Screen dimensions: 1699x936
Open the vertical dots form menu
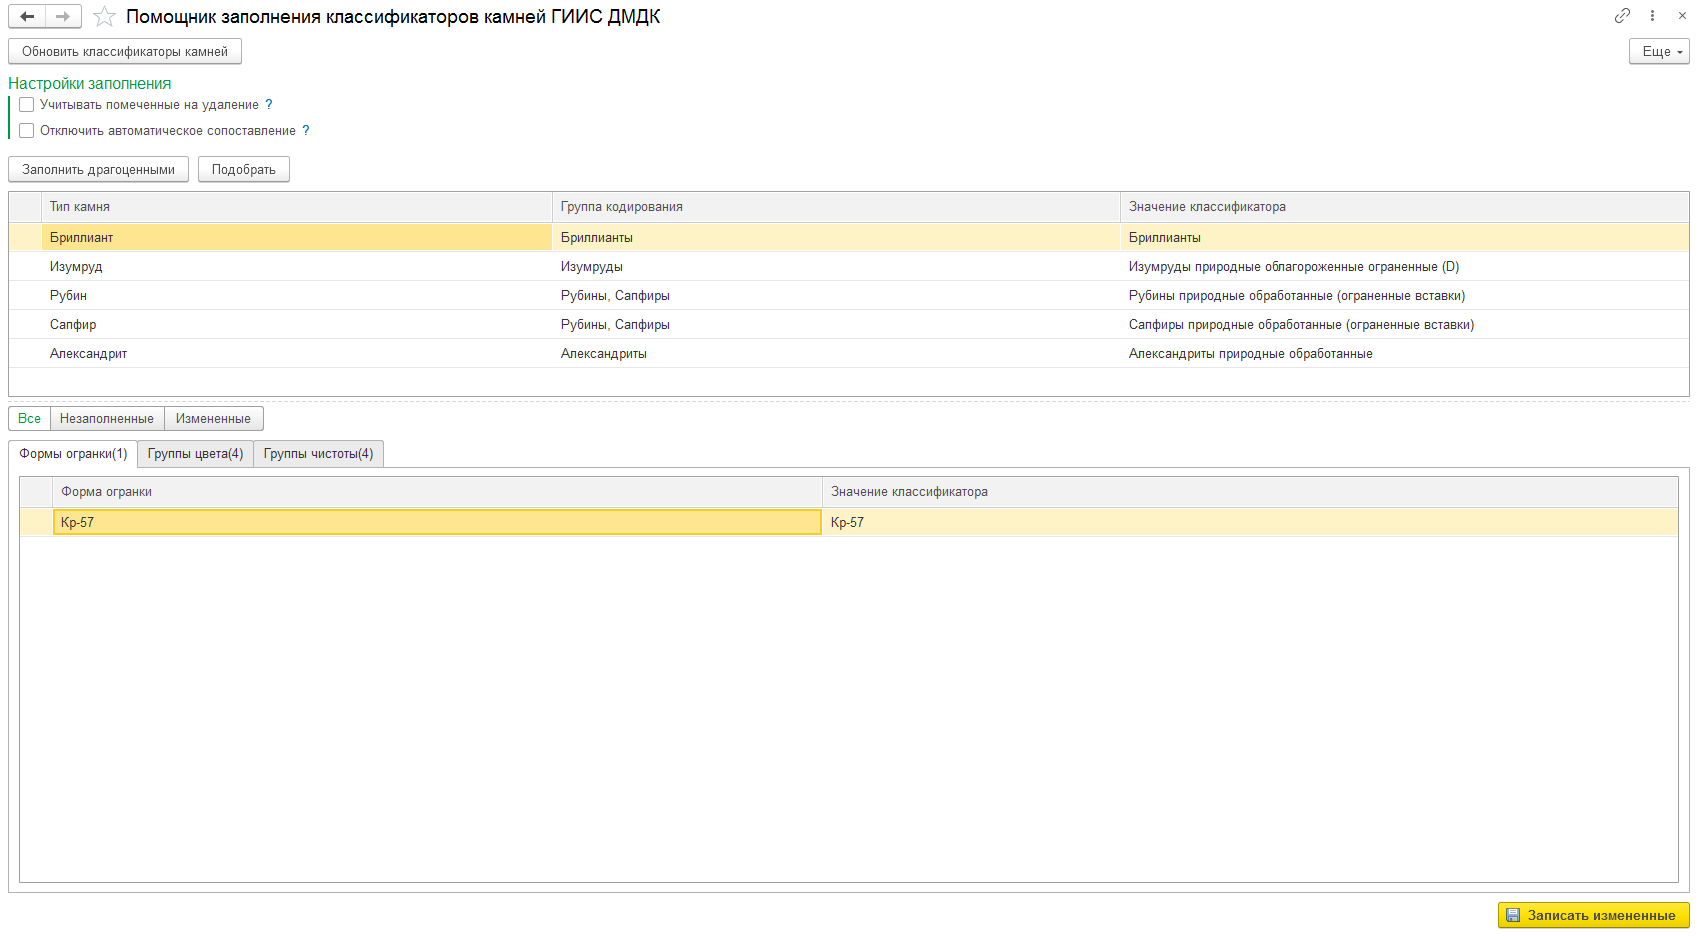(x=1652, y=15)
